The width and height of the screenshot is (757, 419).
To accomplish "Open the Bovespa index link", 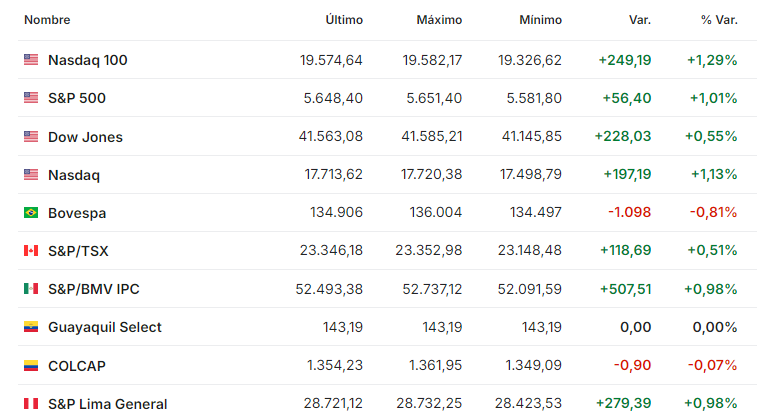I will point(76,213).
